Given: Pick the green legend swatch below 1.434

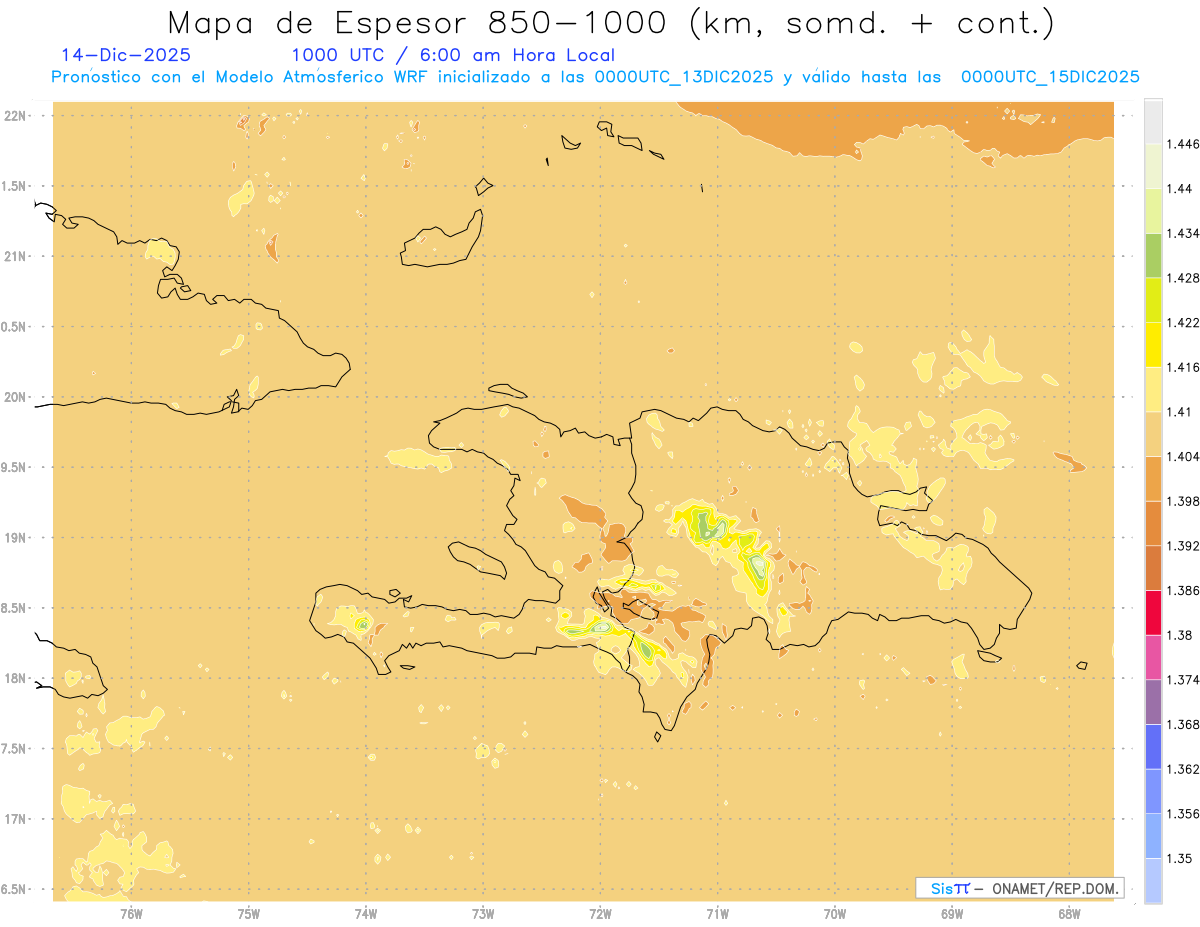Looking at the screenshot, I should pyautogui.click(x=1153, y=255).
